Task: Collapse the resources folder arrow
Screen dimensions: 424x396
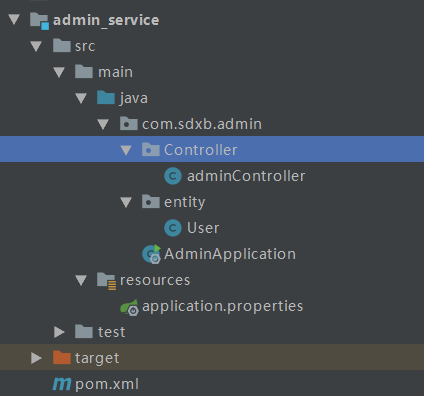Action: coord(81,280)
